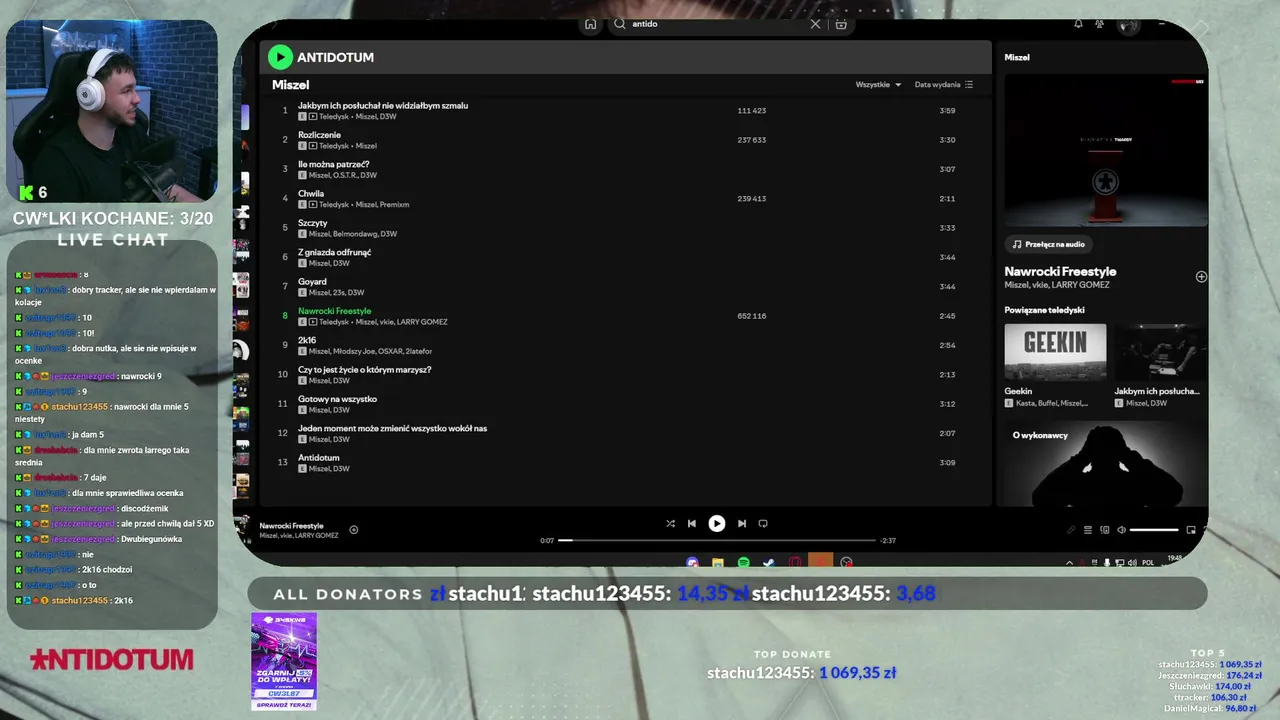1280x720 pixels.
Task: Open Spotify icon in Windows taskbar
Action: 744,563
